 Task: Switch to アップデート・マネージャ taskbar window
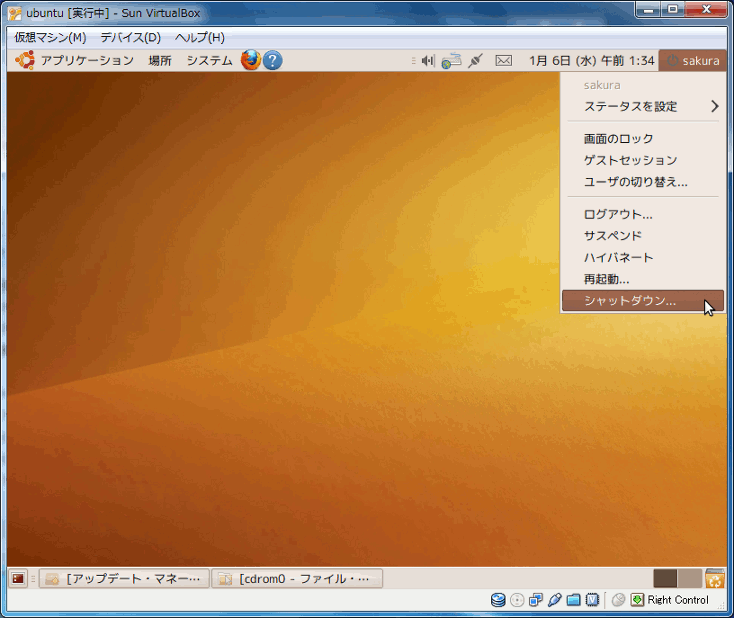[125, 578]
